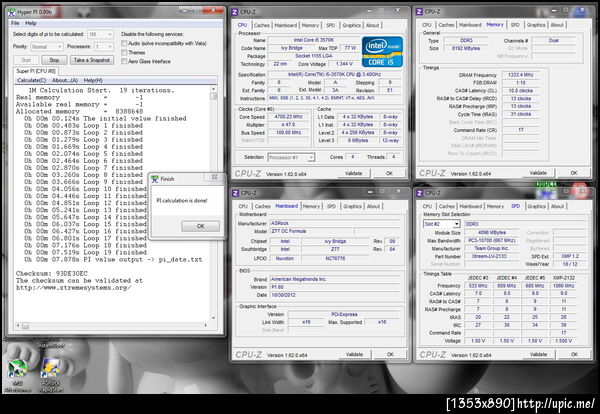Select Mainboard tab in bottom-left CPU-Z window
Viewport: 600px width, 414px height.
pos(287,206)
